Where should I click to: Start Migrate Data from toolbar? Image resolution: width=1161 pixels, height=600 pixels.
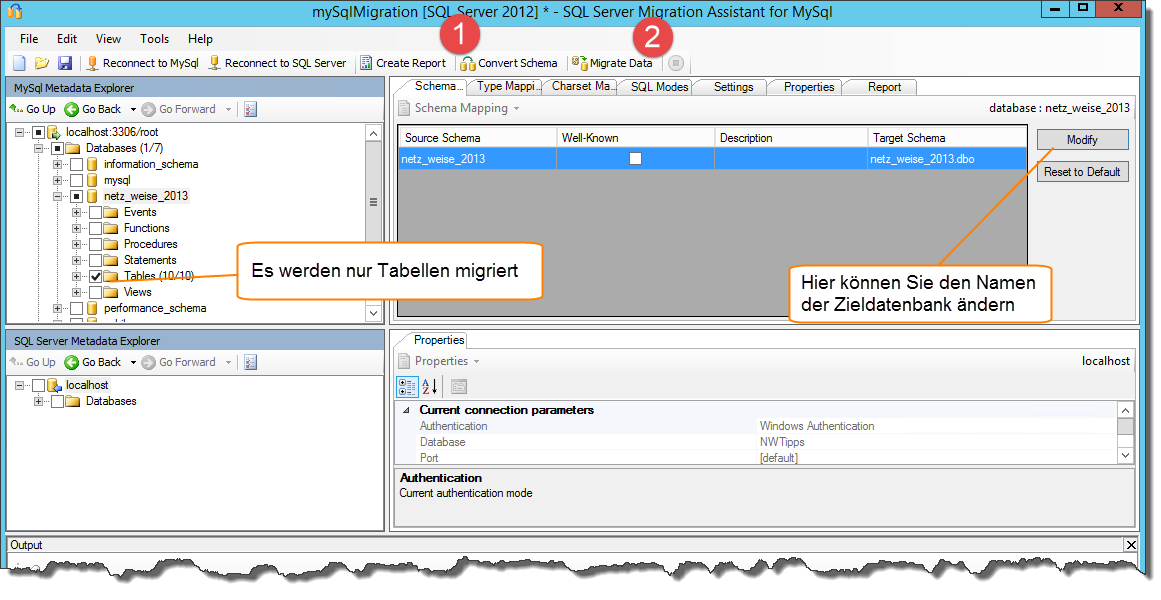click(612, 63)
